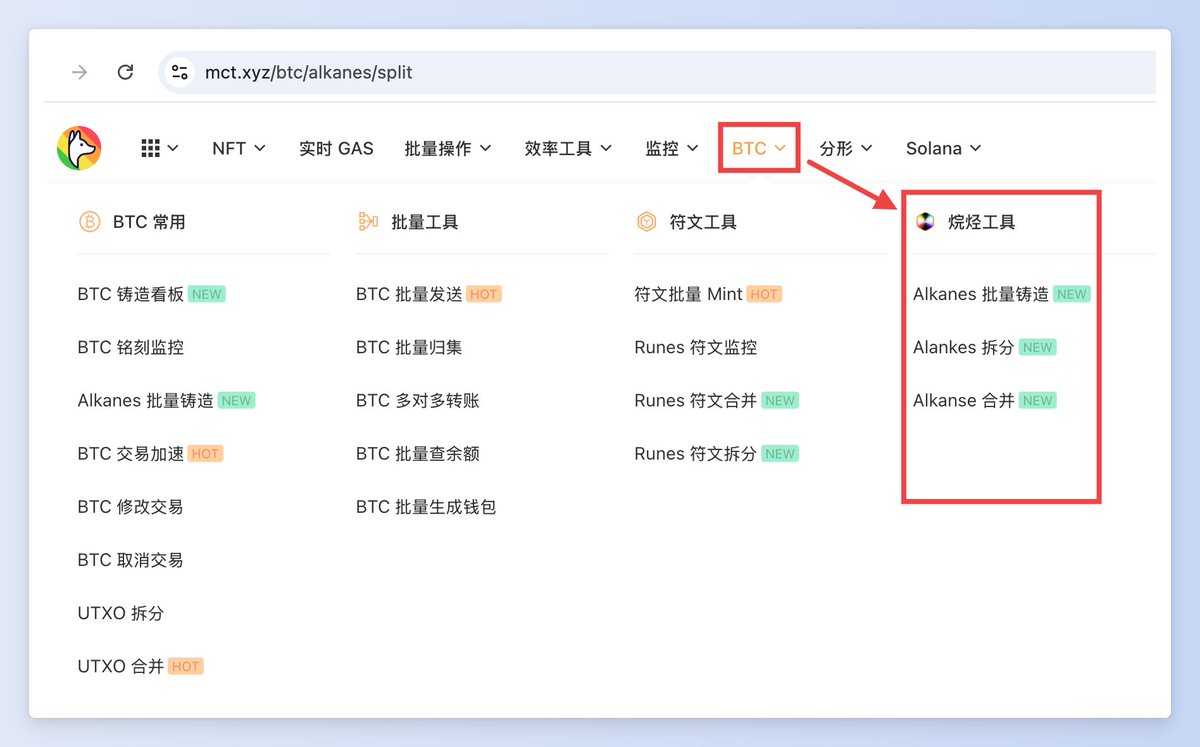Click HOT badge beside BTC 交易加速
The height and width of the screenshot is (747, 1200).
click(205, 454)
